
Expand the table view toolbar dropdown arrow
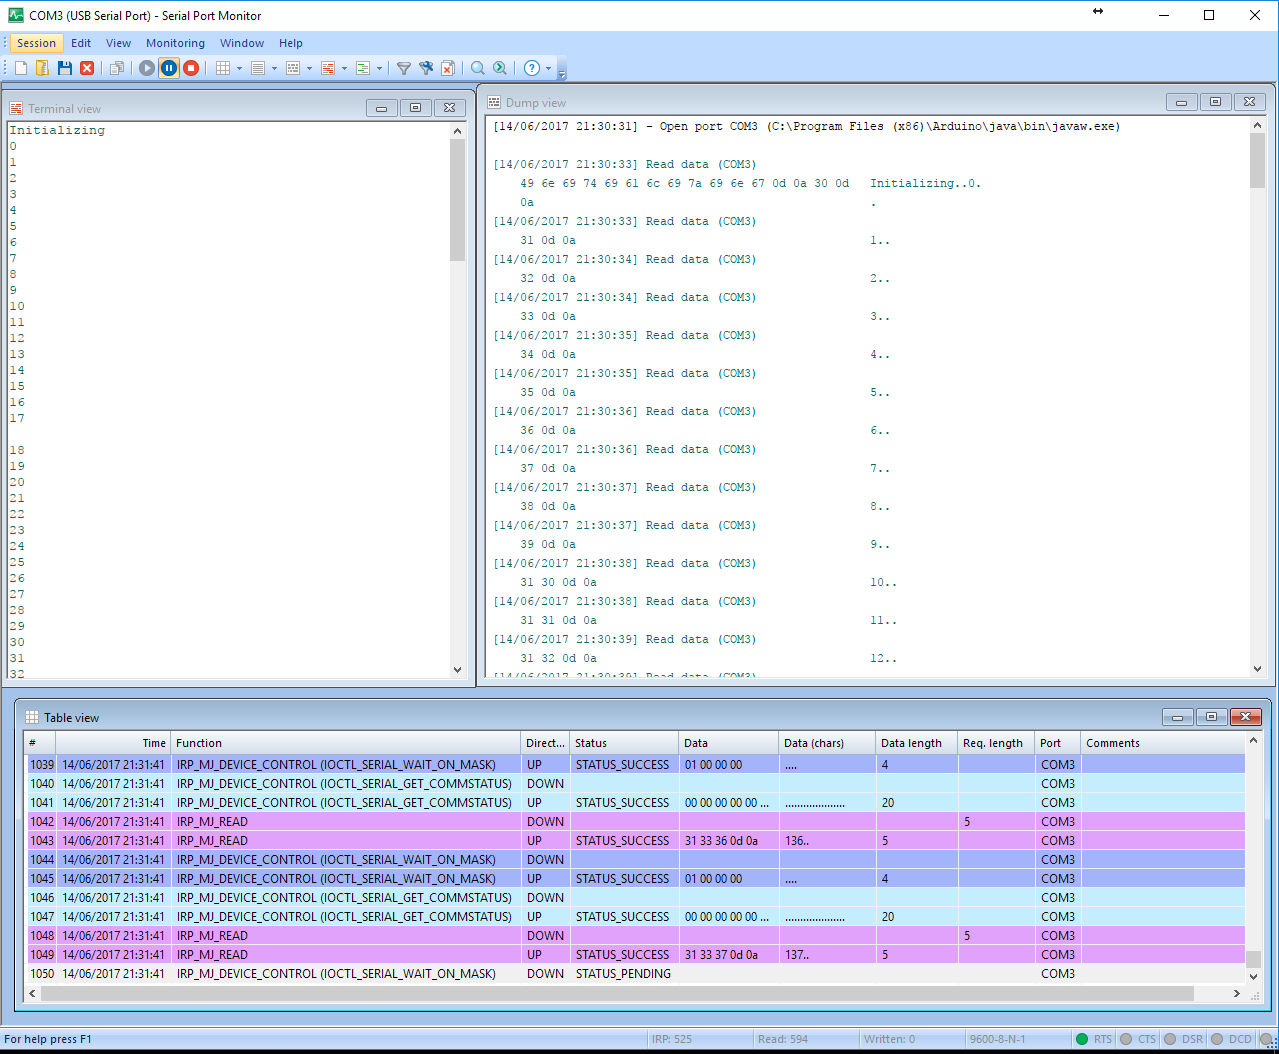point(239,69)
